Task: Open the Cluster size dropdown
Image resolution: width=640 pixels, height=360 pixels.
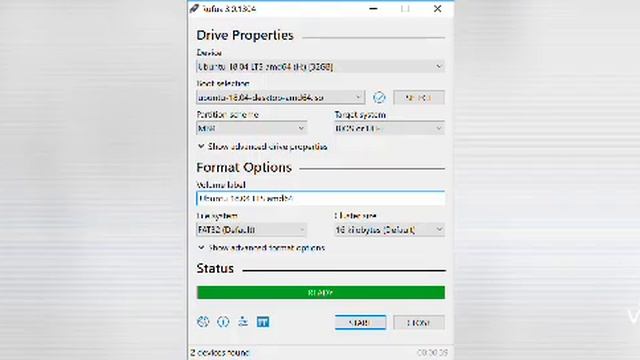Action: point(389,230)
